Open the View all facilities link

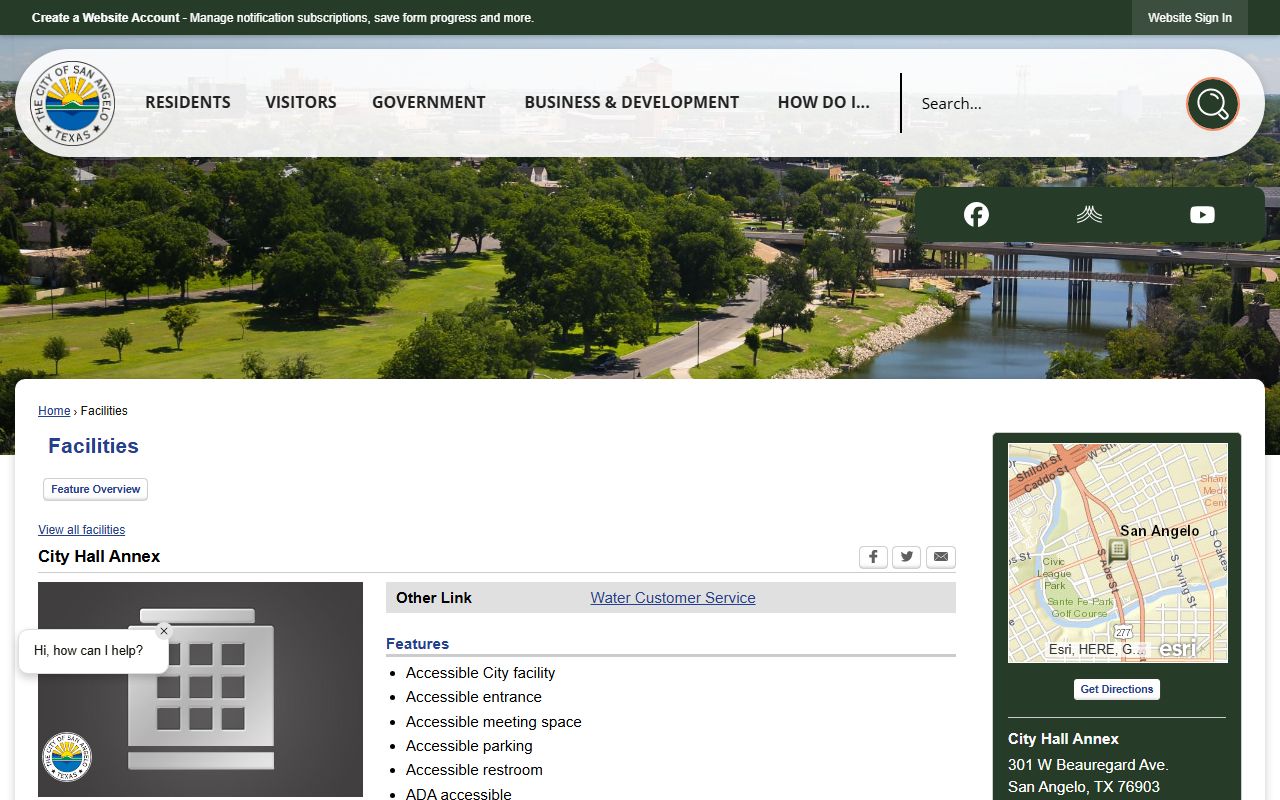tap(82, 530)
